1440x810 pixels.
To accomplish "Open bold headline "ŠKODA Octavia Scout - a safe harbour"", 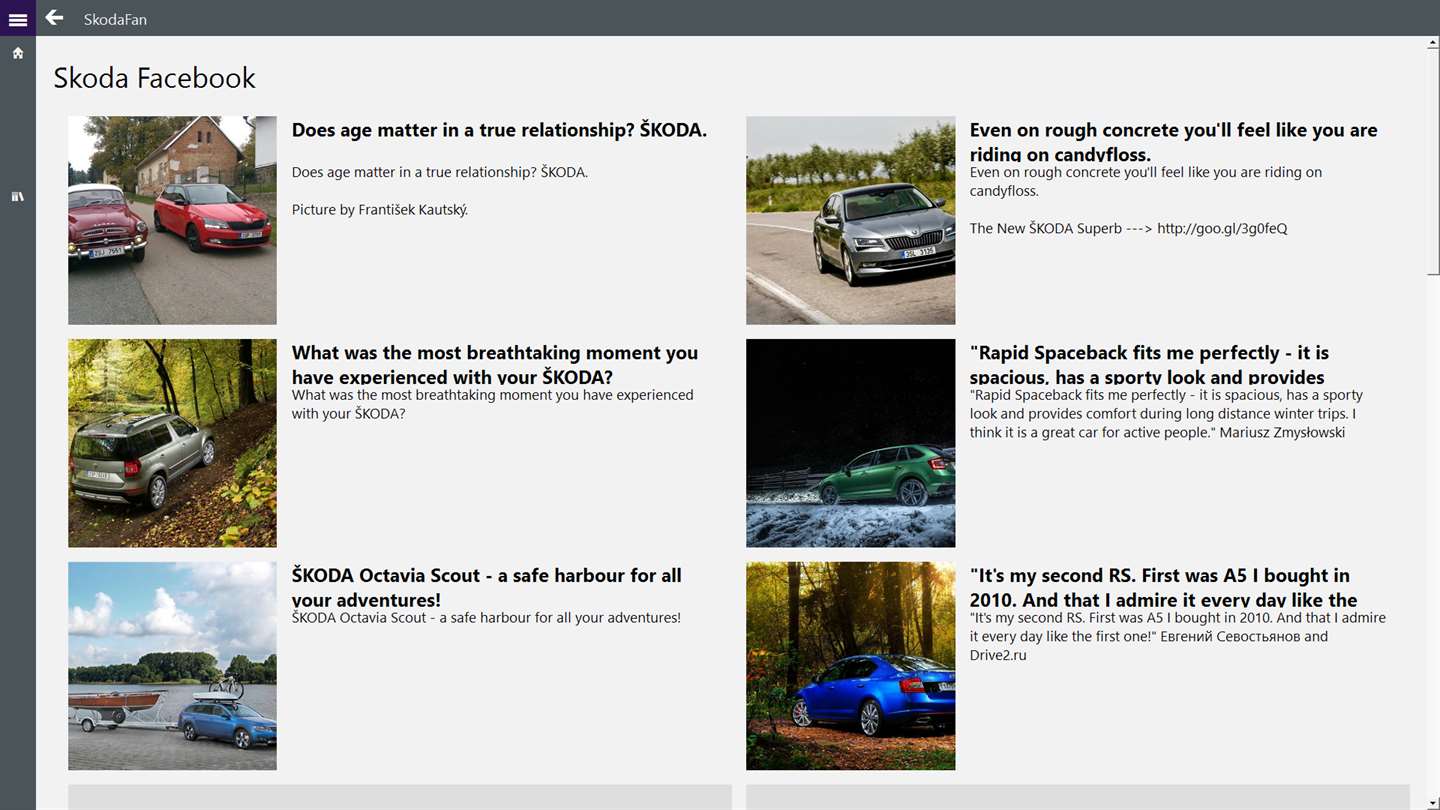I will tap(487, 587).
